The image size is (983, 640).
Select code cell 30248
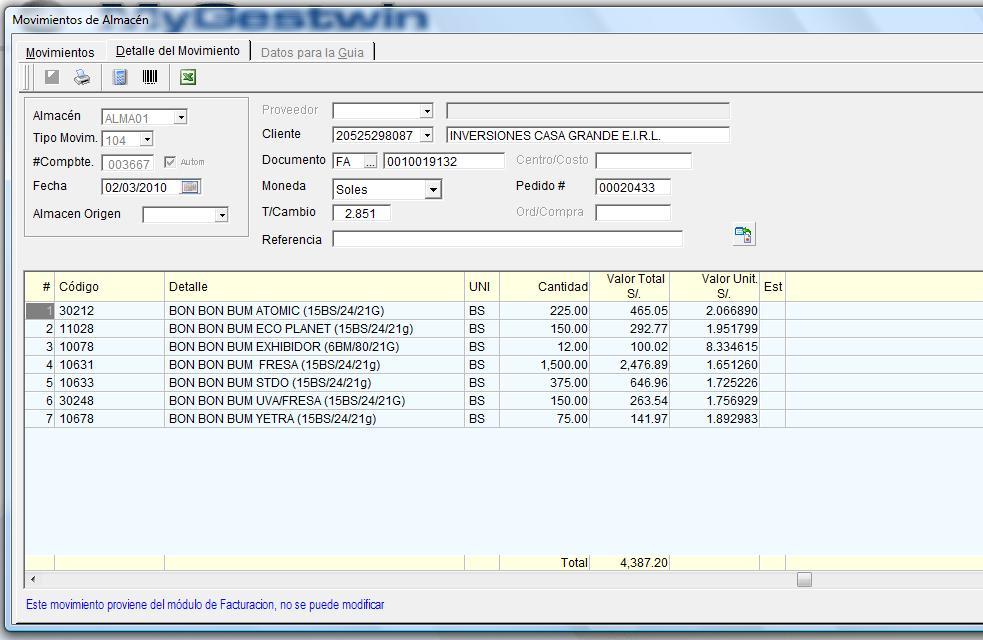tap(110, 401)
